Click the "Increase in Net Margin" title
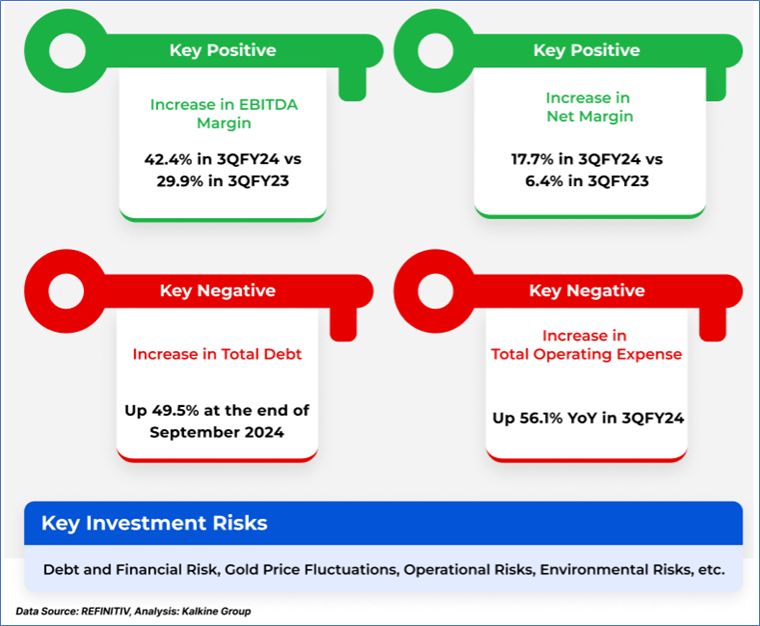This screenshot has width=760, height=626. pyautogui.click(x=590, y=108)
